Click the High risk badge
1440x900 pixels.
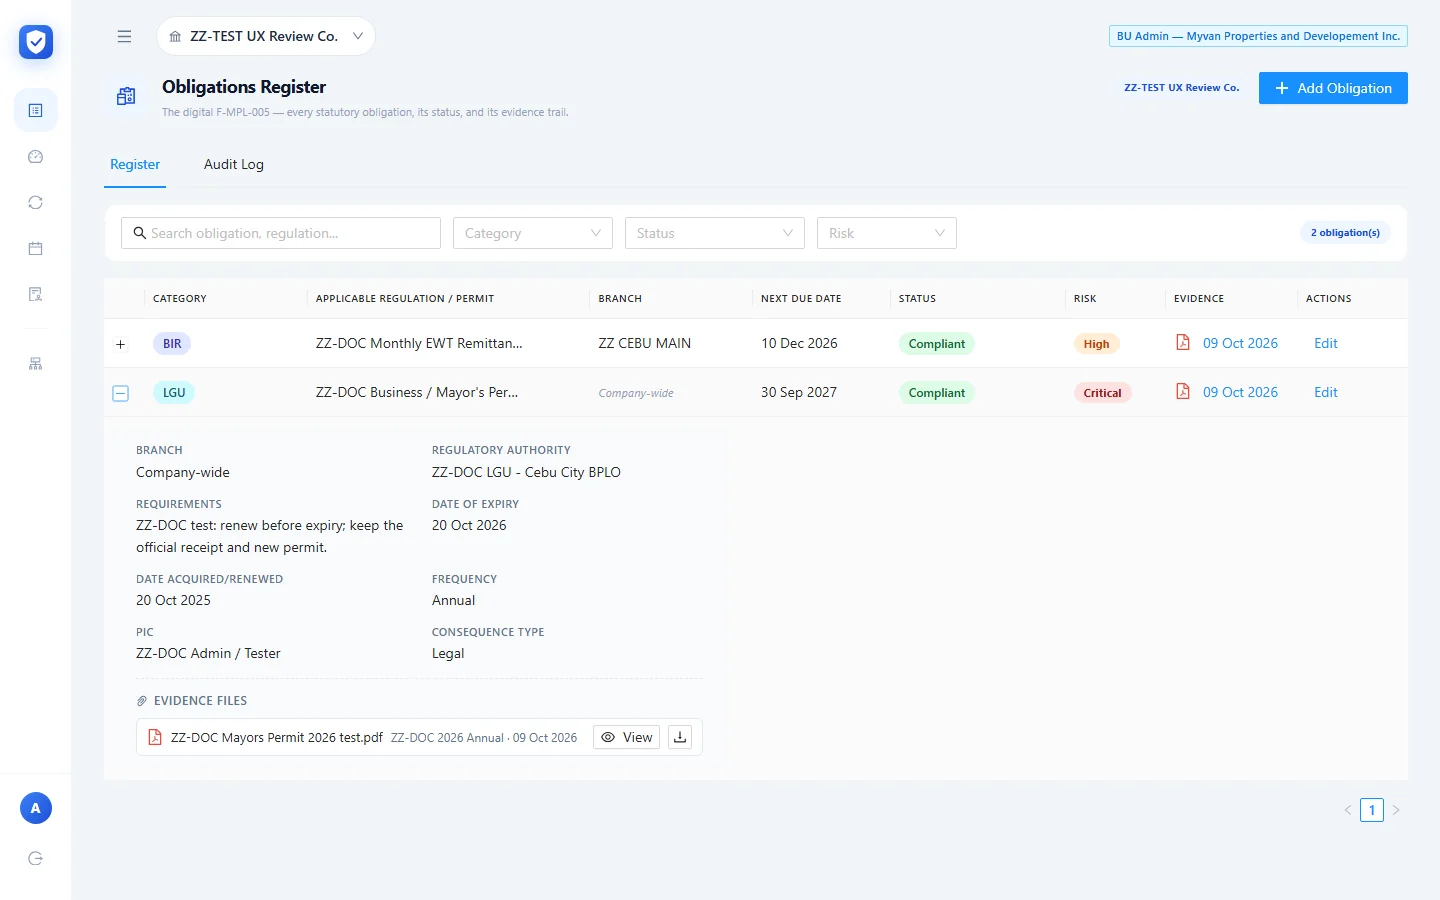point(1096,344)
